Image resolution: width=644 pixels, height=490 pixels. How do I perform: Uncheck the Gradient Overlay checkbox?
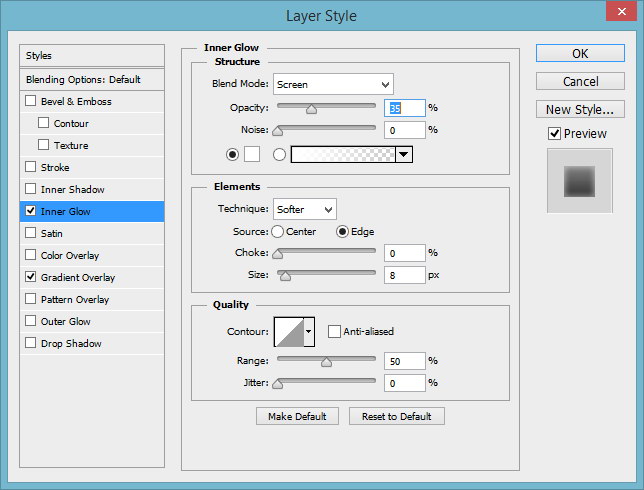pos(30,277)
